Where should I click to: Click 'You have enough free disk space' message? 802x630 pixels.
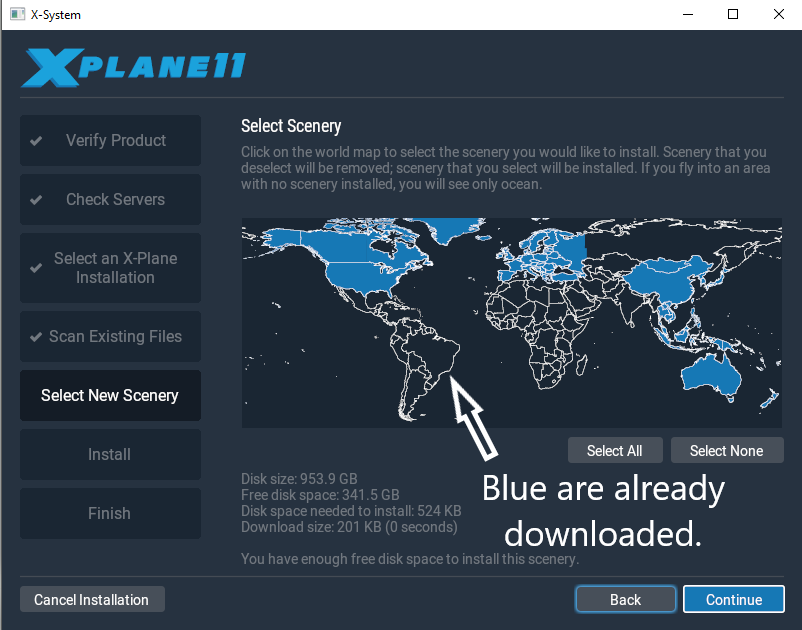click(410, 559)
